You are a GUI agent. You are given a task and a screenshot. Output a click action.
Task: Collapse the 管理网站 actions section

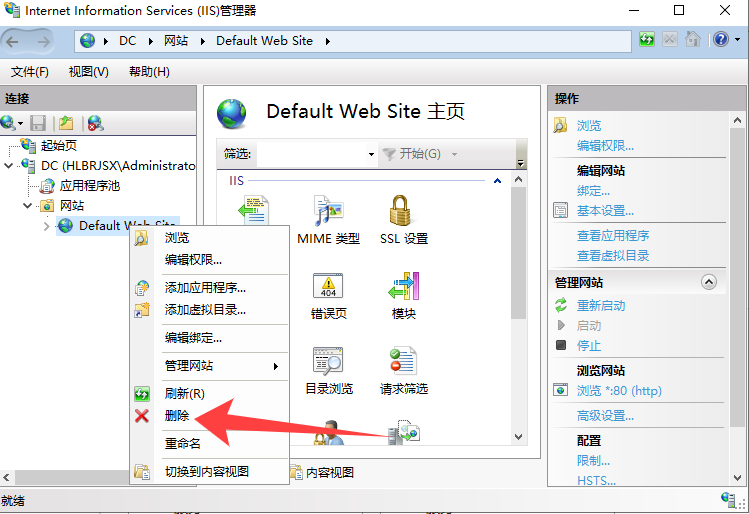[x=709, y=283]
